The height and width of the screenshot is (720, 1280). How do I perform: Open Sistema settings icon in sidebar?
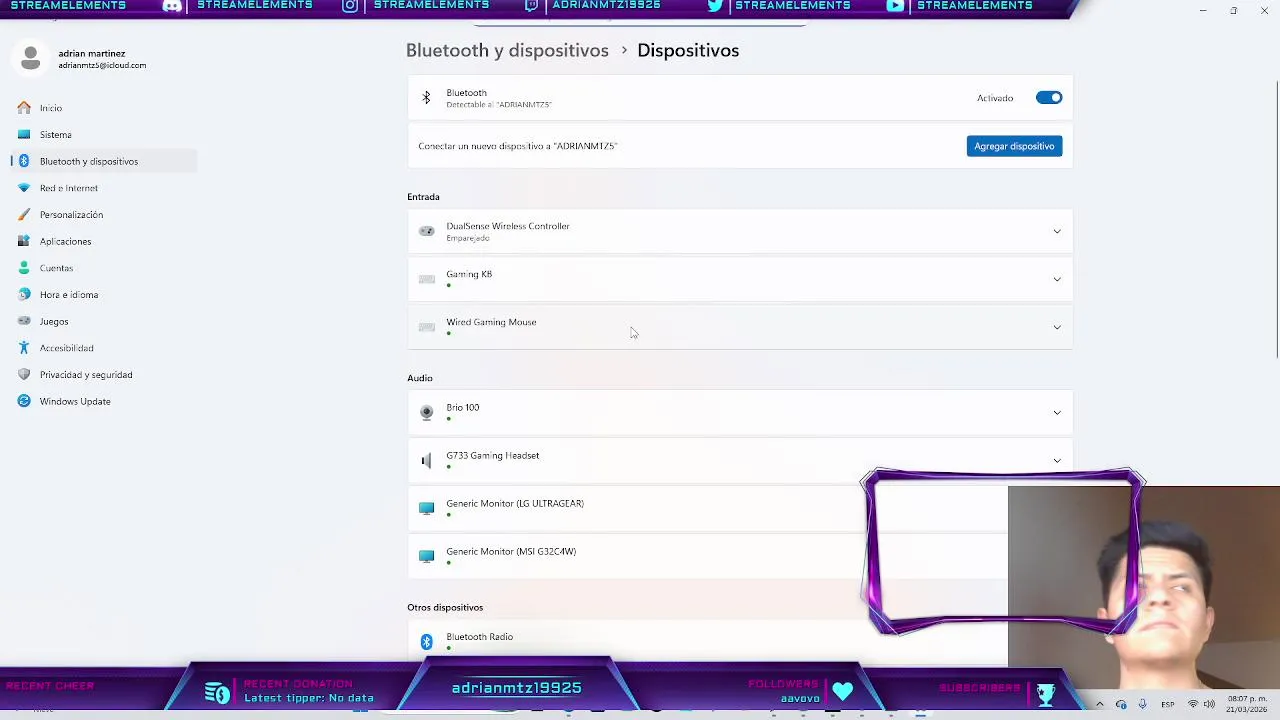click(24, 134)
